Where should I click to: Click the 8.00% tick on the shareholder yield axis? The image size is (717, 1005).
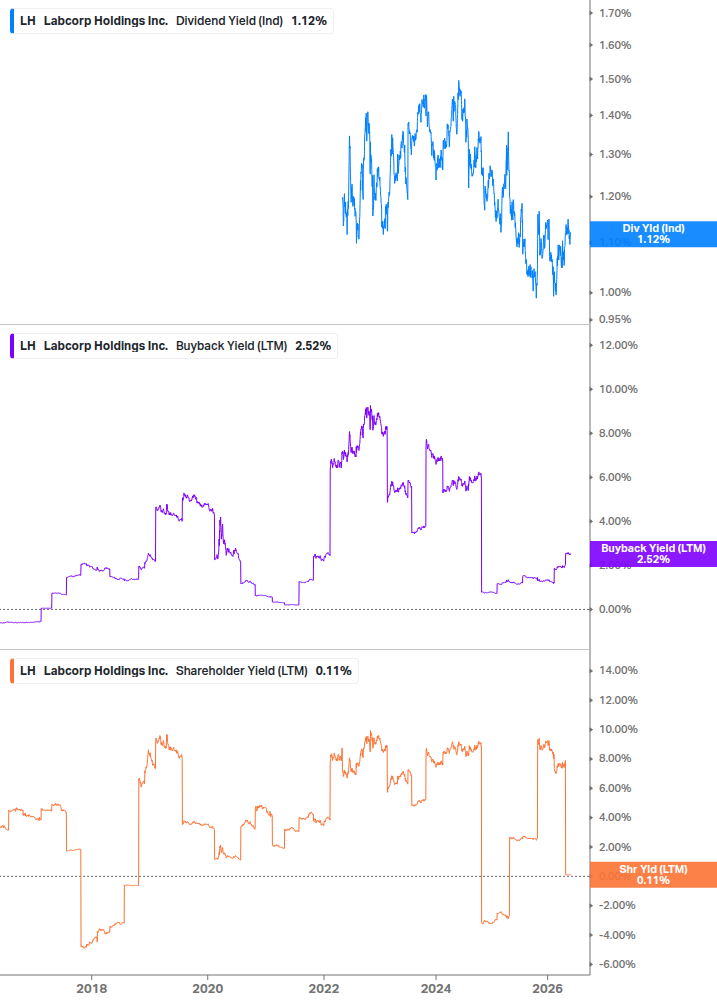[x=615, y=758]
